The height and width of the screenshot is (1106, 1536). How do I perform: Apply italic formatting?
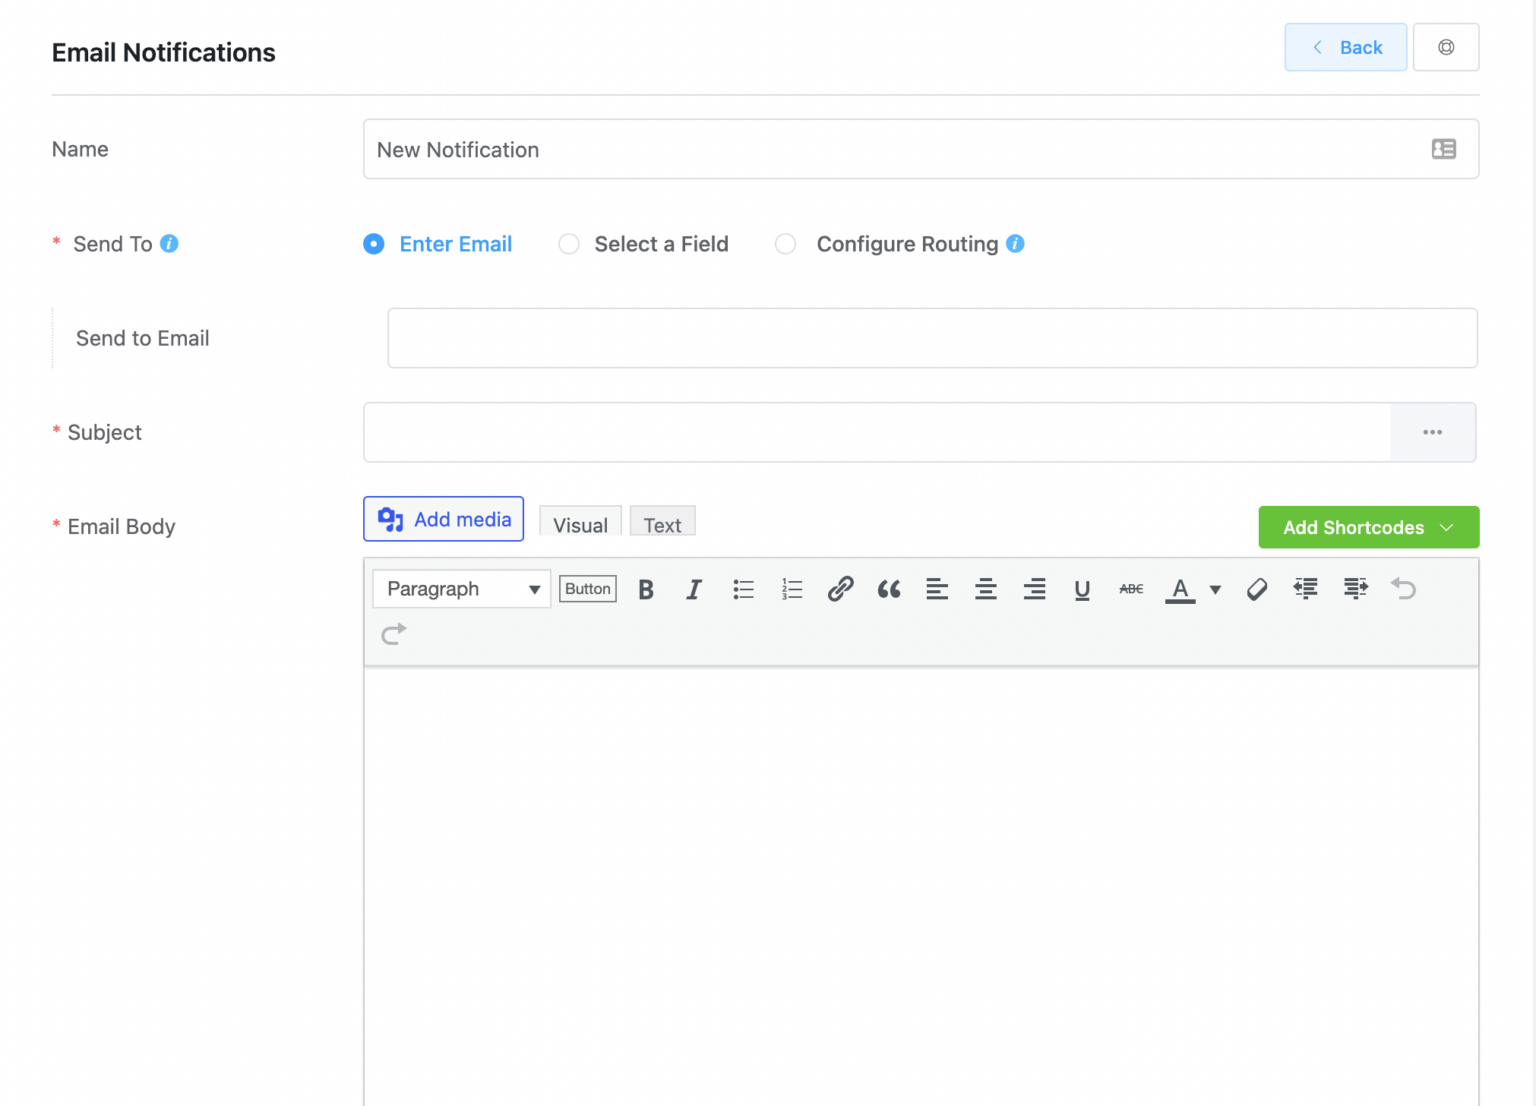694,589
